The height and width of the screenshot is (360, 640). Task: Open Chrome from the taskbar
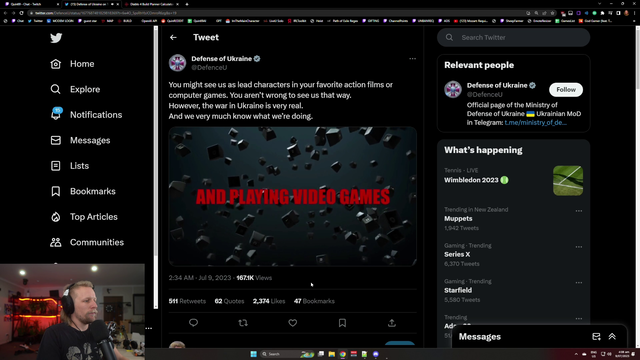pos(343,354)
